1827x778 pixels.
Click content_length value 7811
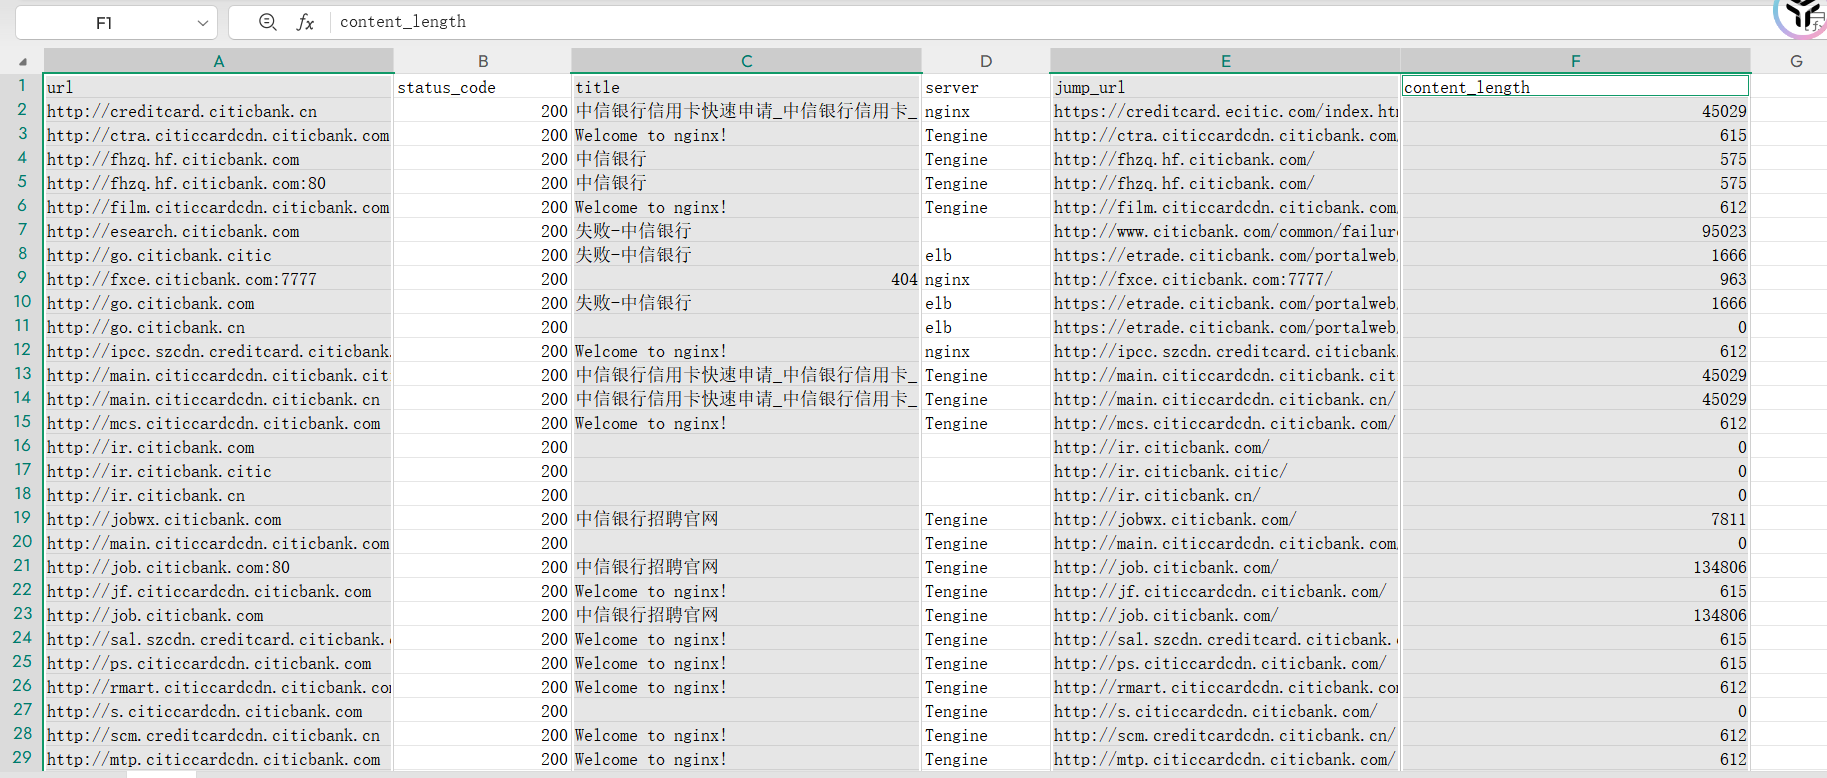pos(1575,519)
